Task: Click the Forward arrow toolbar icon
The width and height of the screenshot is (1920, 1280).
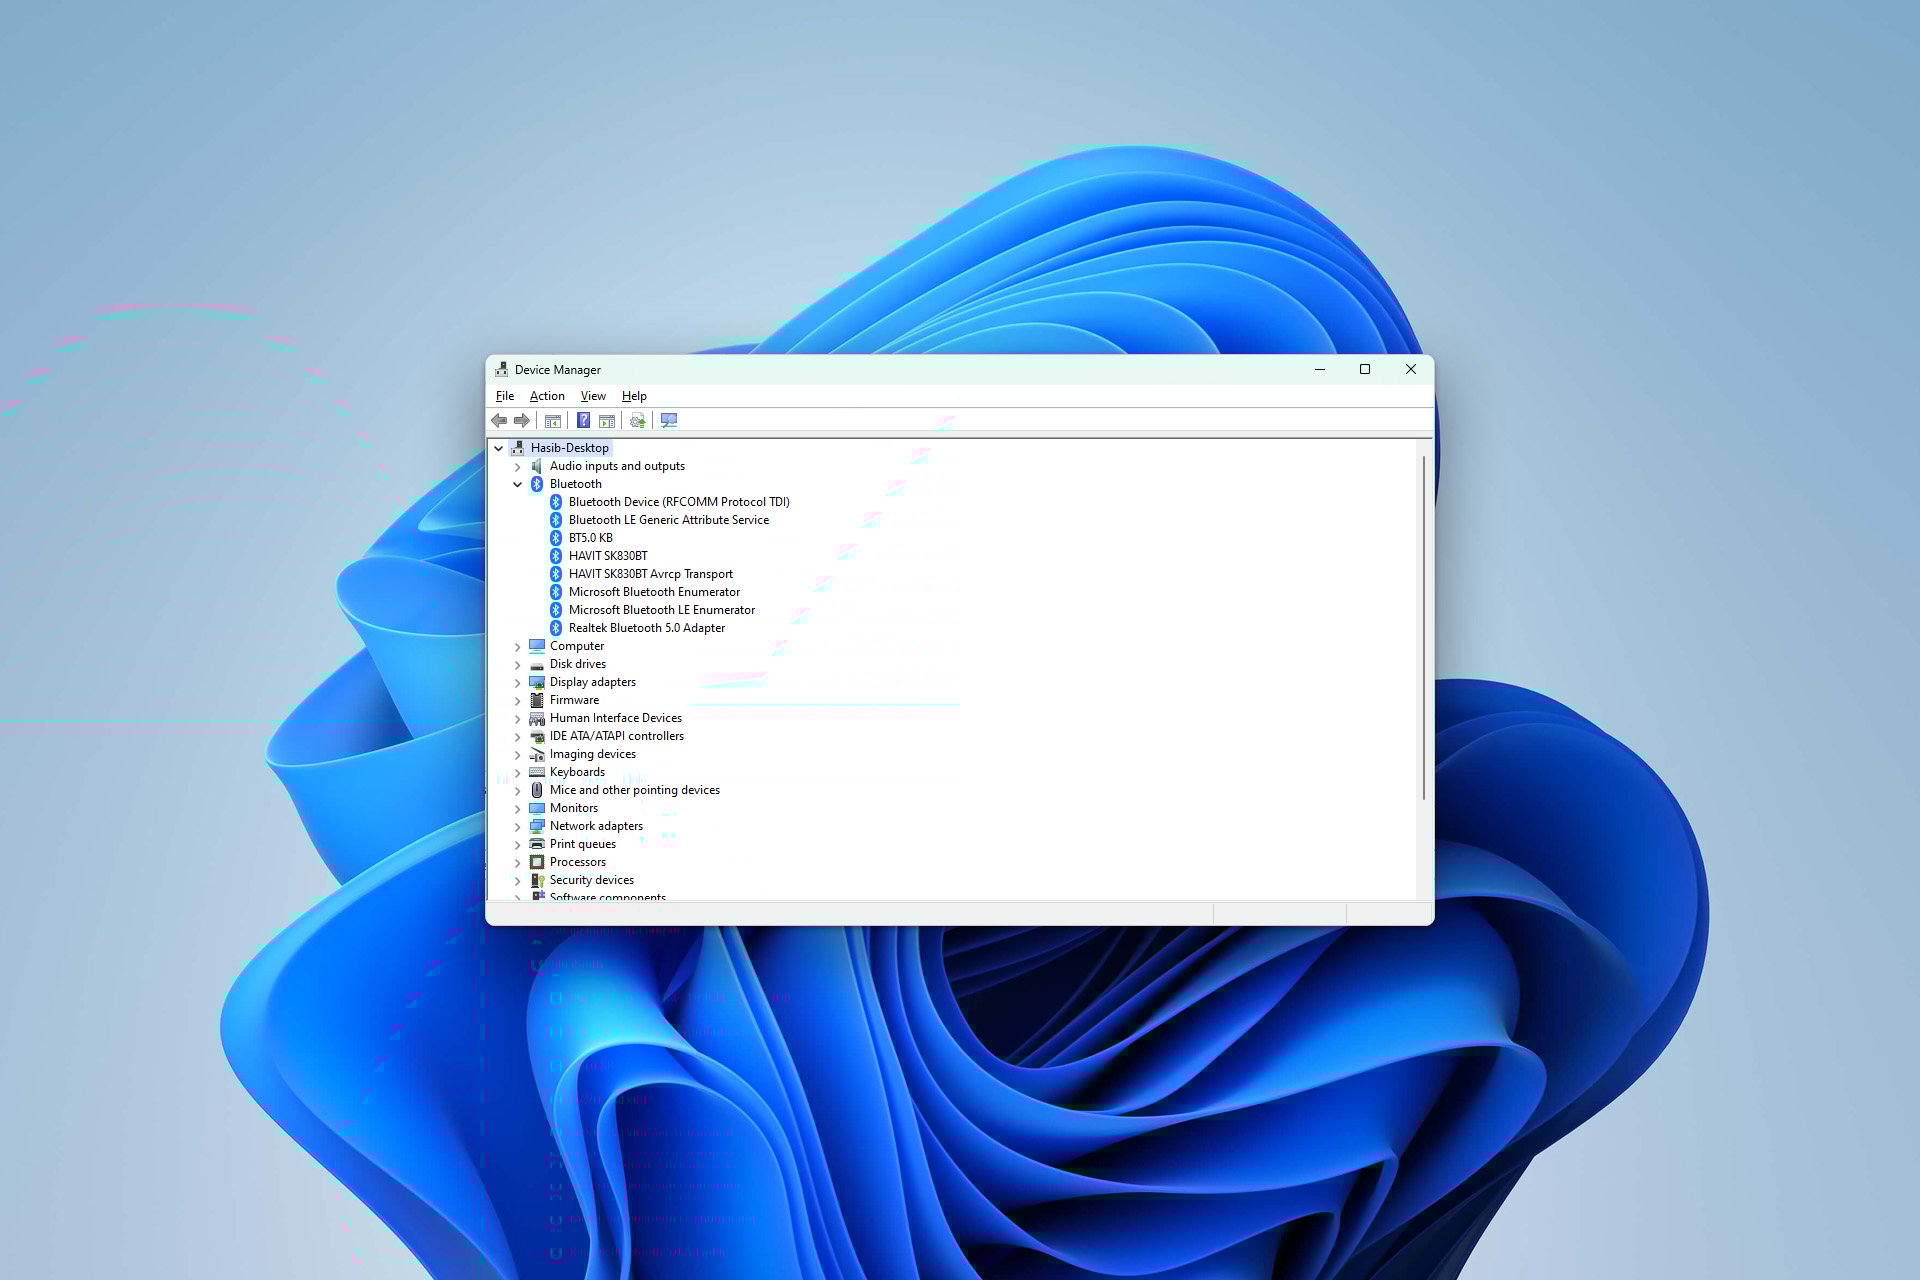Action: coord(521,420)
